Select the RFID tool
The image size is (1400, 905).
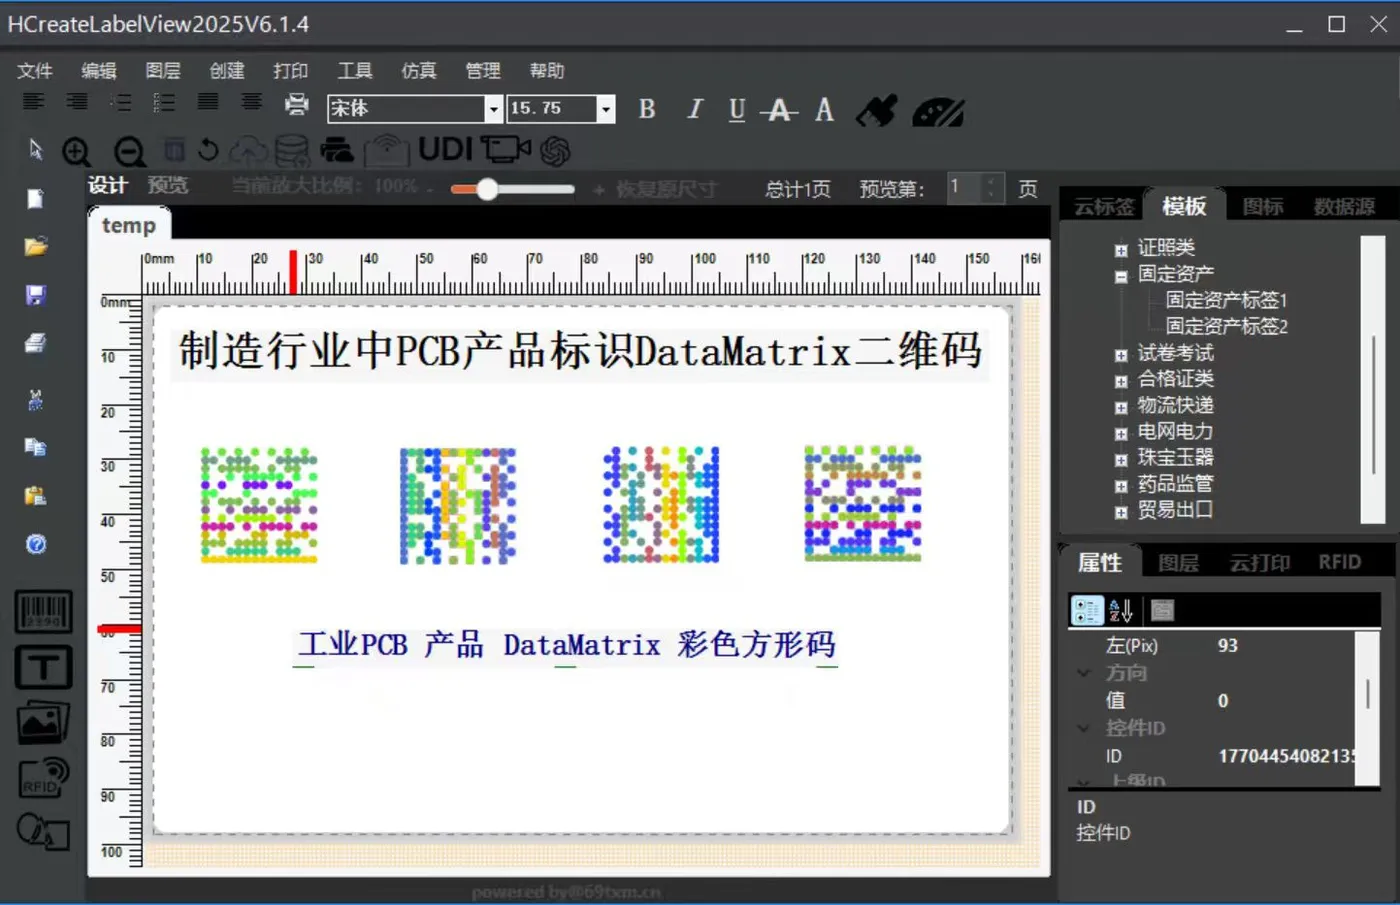coord(43,778)
